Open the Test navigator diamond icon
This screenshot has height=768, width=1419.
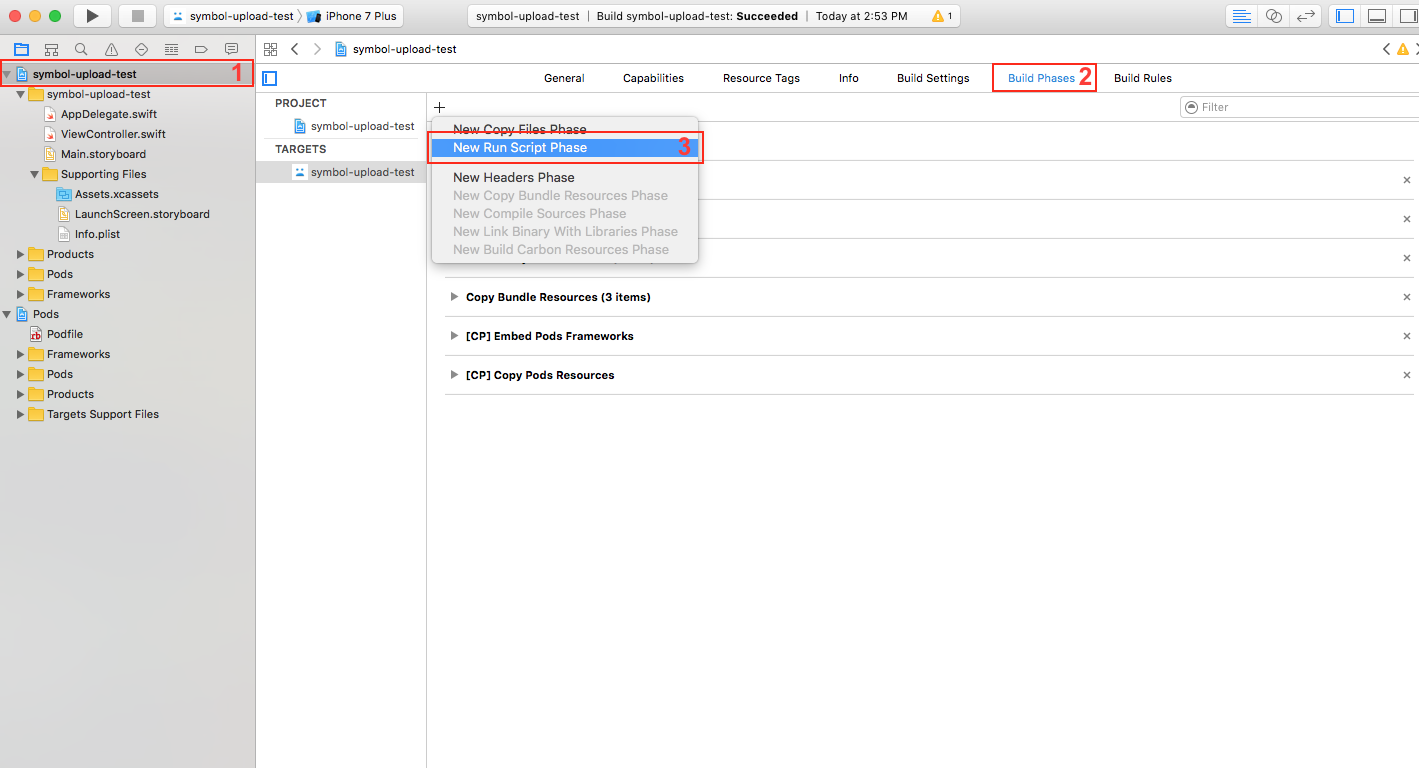tap(141, 49)
